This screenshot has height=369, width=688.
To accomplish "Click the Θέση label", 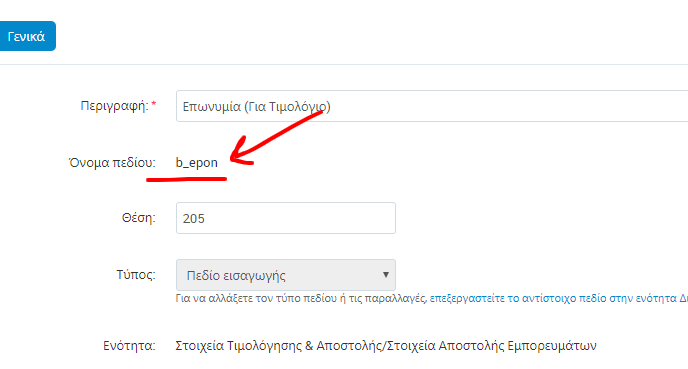I will click(139, 218).
